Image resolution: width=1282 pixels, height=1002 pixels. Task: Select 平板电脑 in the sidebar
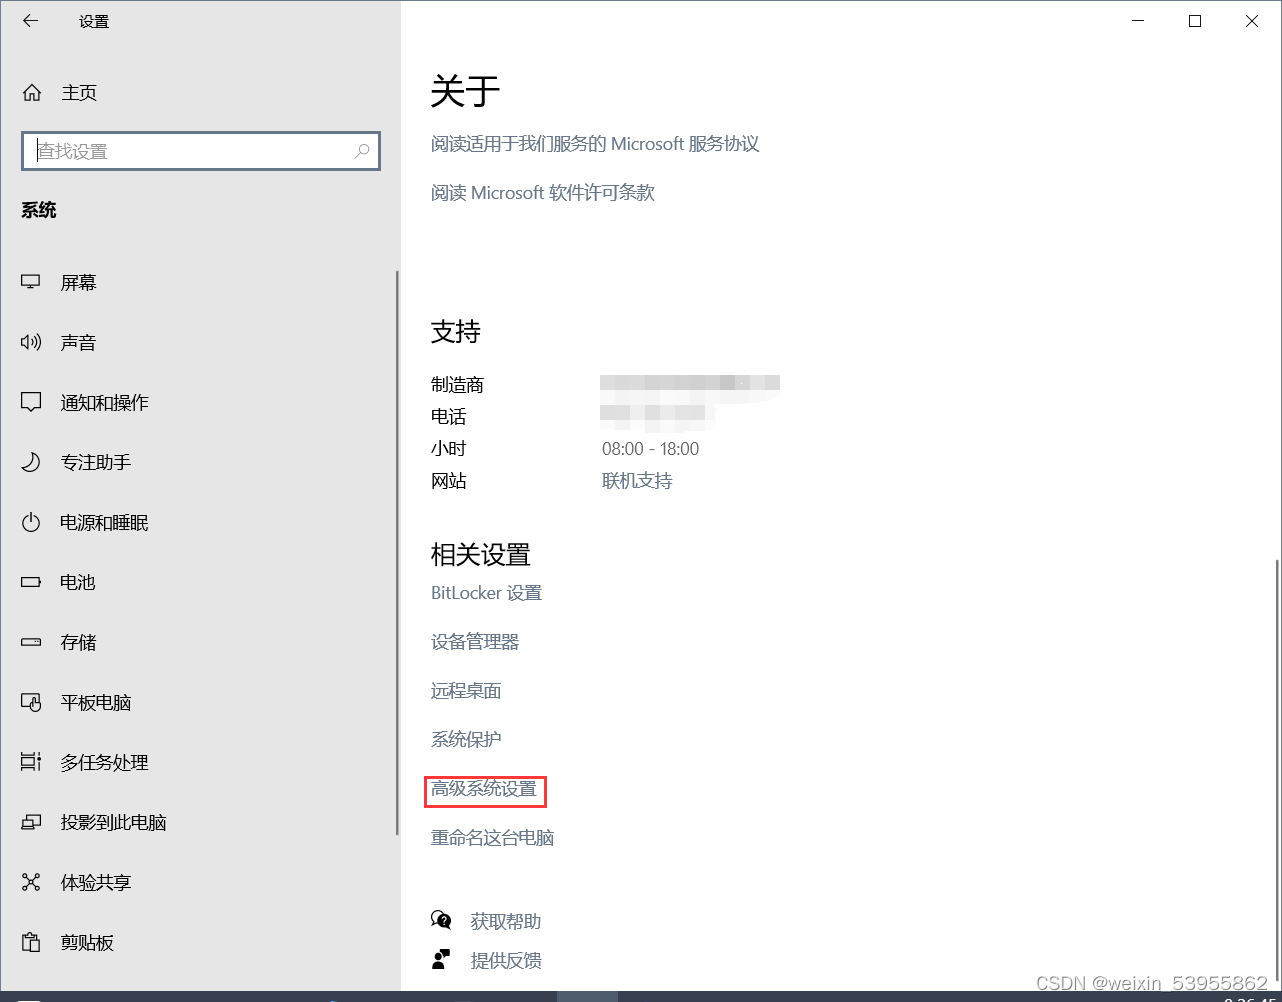(x=199, y=703)
